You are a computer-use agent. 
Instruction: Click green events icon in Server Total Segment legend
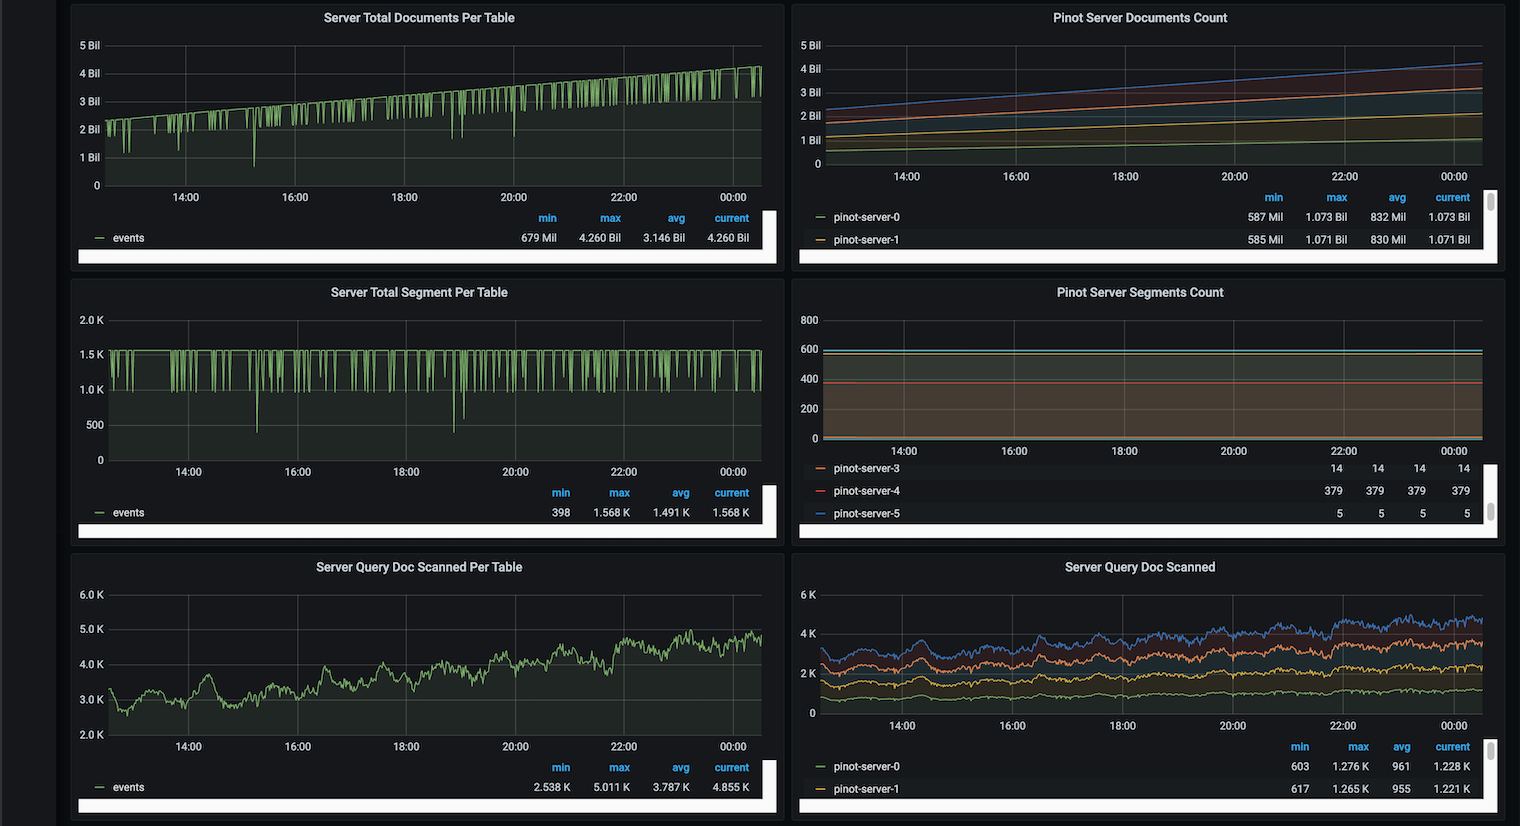coord(99,513)
